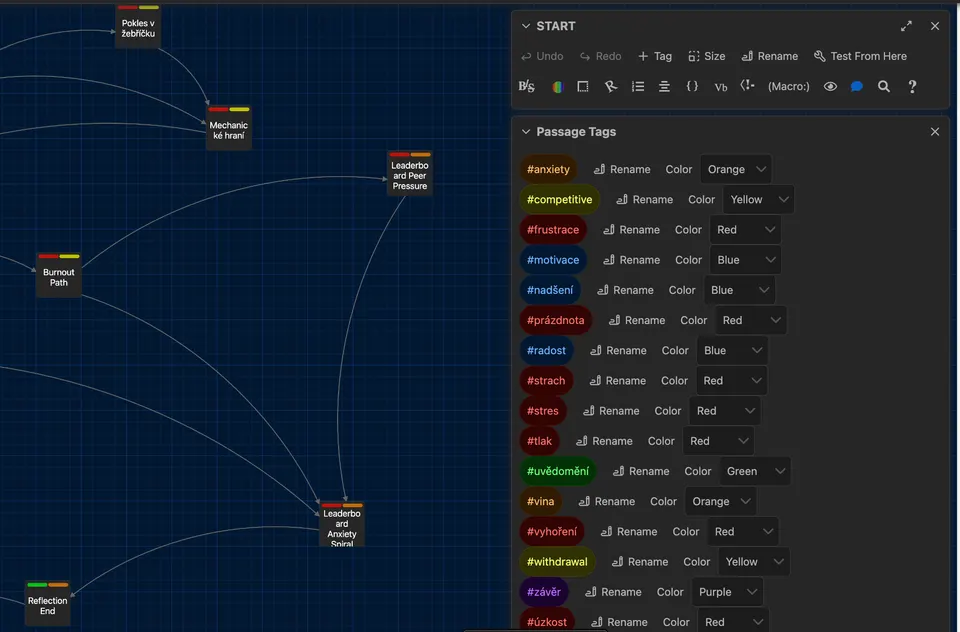Click the + Tag toolbar item
Viewport: 960px width, 632px height.
654,56
